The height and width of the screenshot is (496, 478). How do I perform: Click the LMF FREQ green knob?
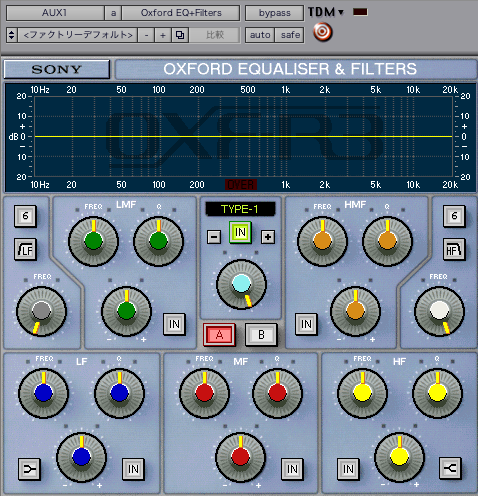click(93, 241)
